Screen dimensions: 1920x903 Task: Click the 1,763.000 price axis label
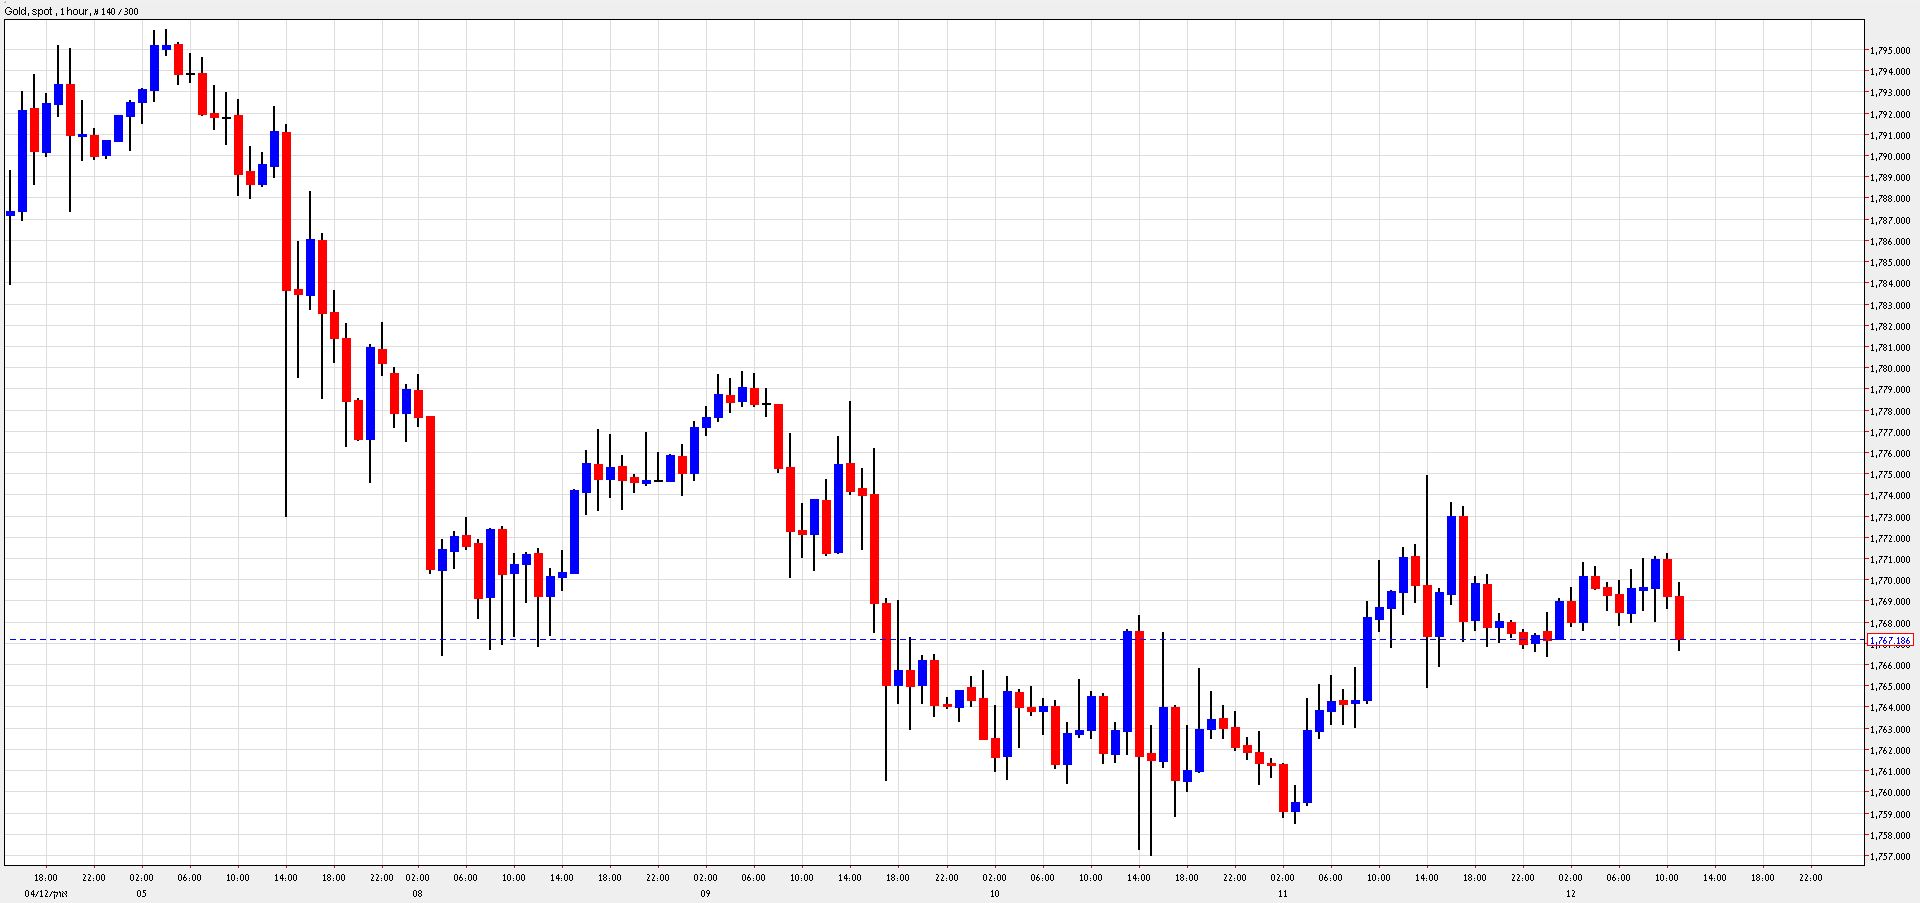(1890, 730)
